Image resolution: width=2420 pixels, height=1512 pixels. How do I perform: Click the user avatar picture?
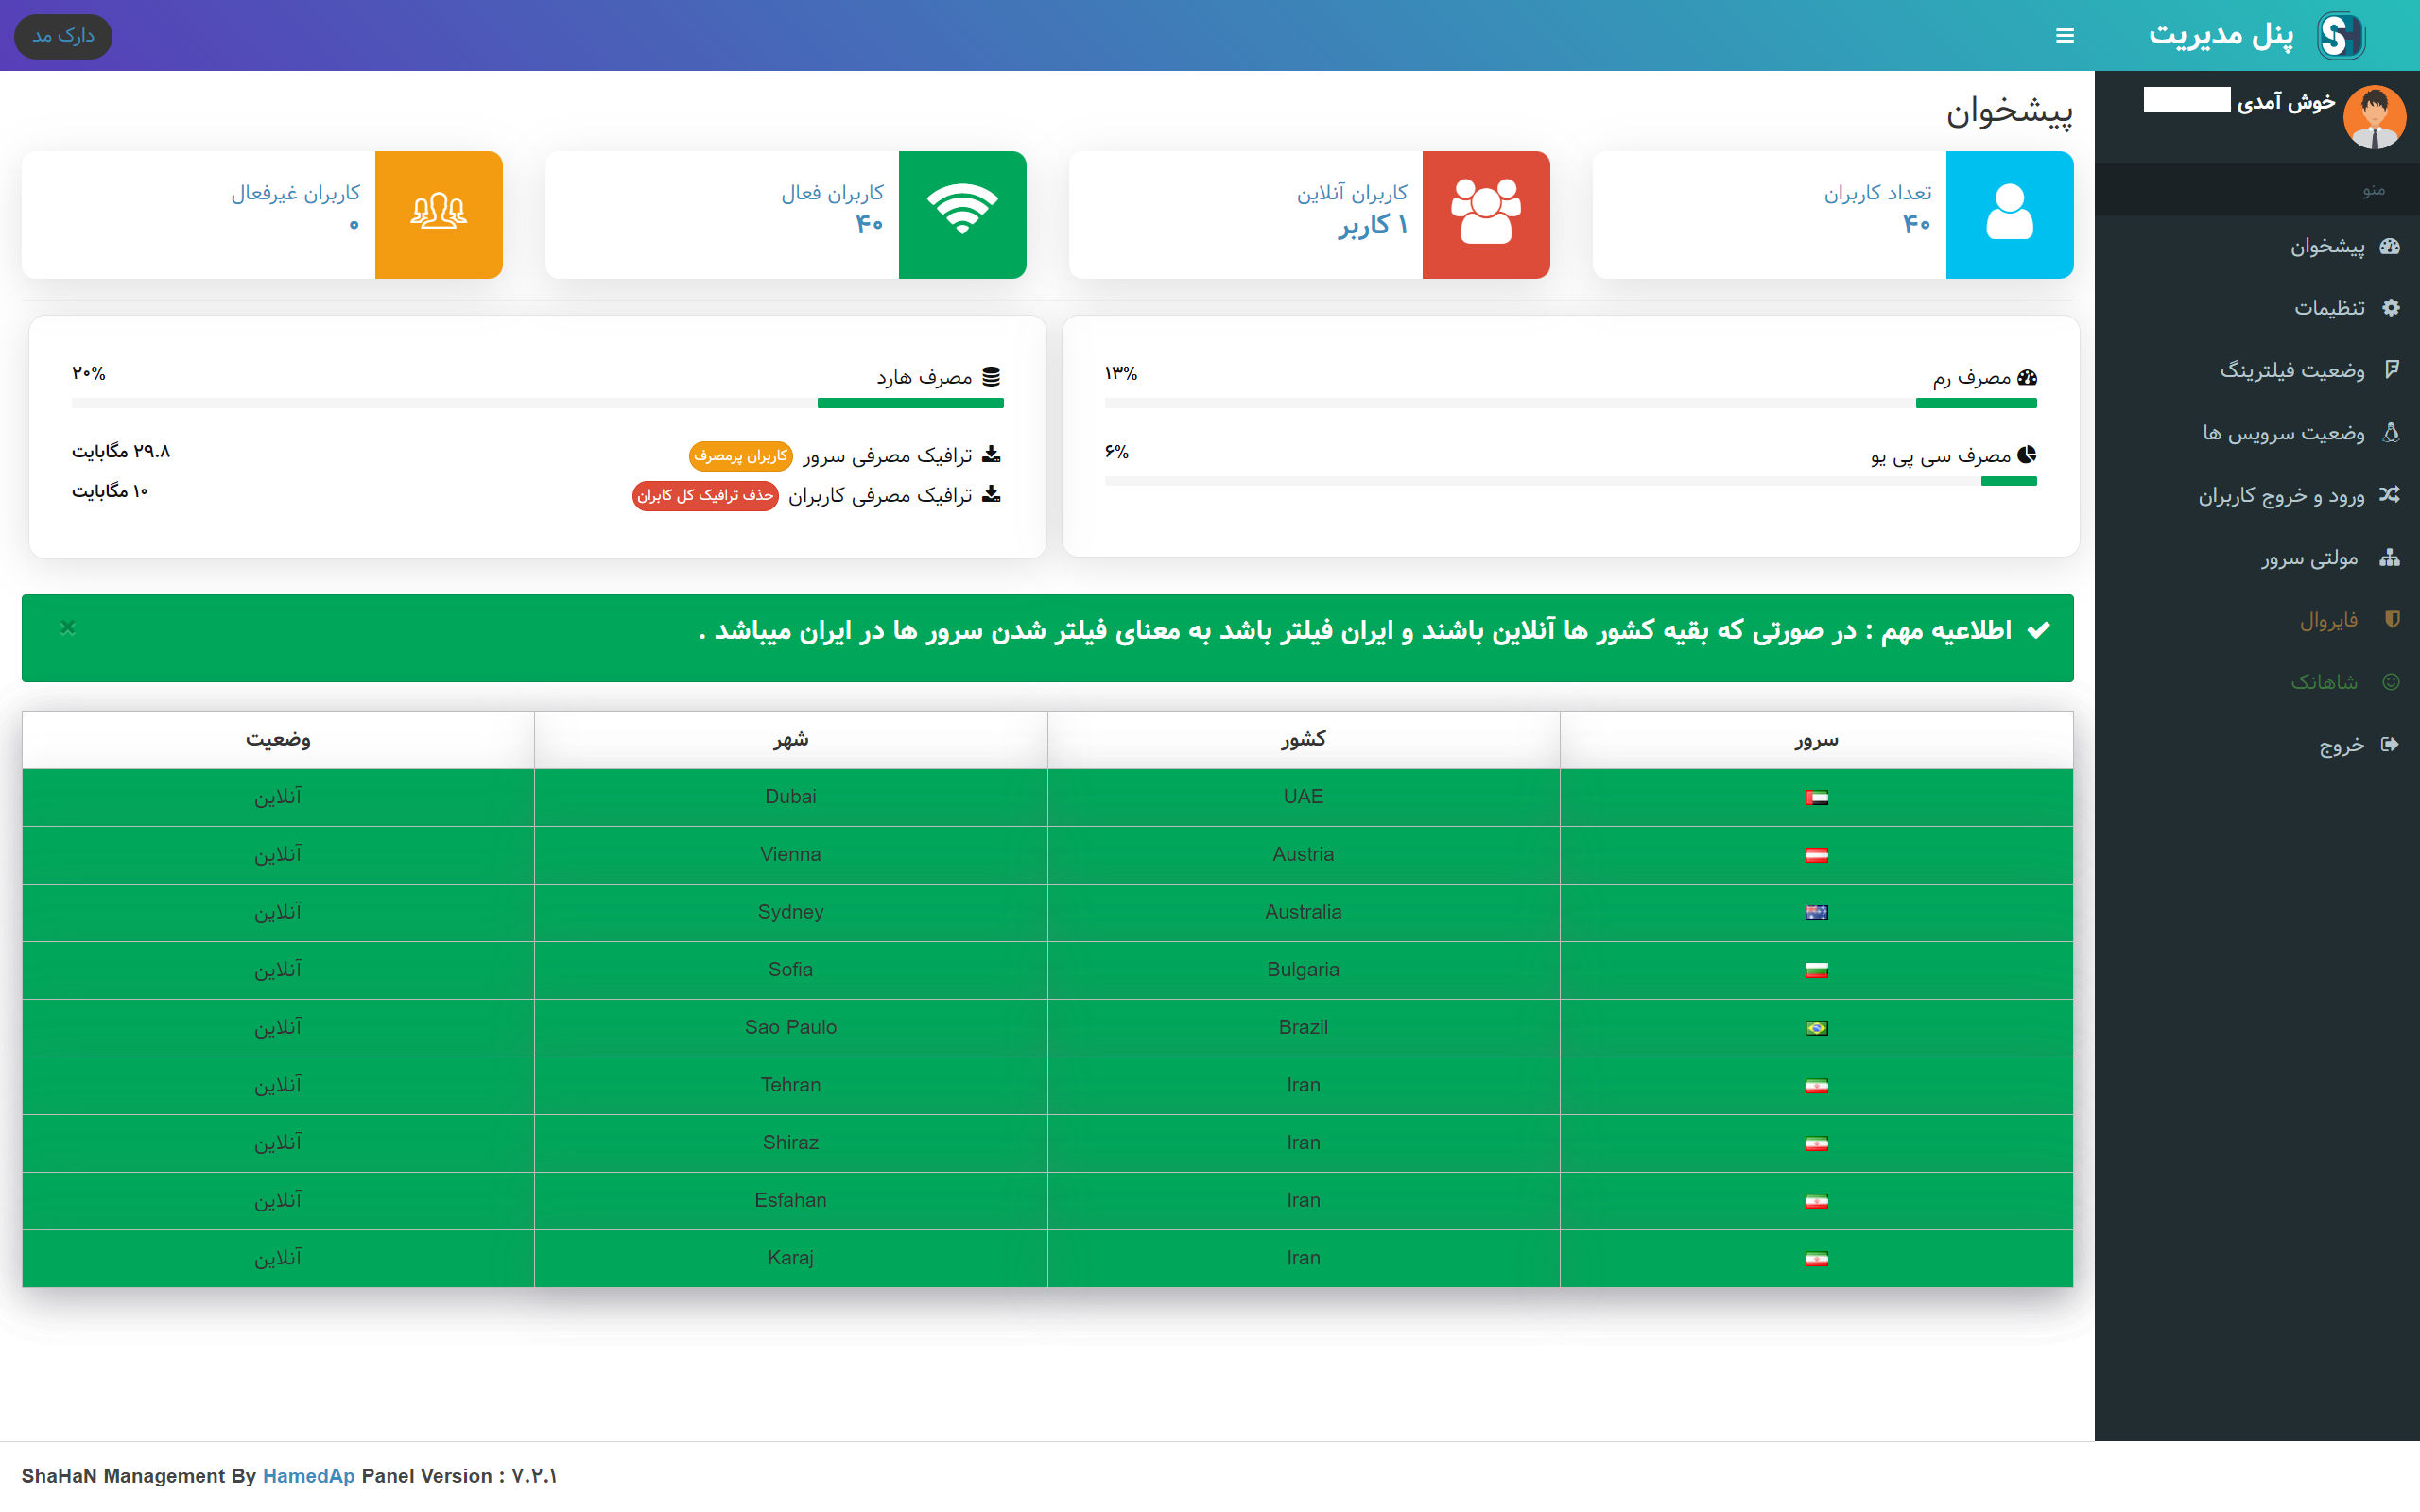click(x=2374, y=117)
